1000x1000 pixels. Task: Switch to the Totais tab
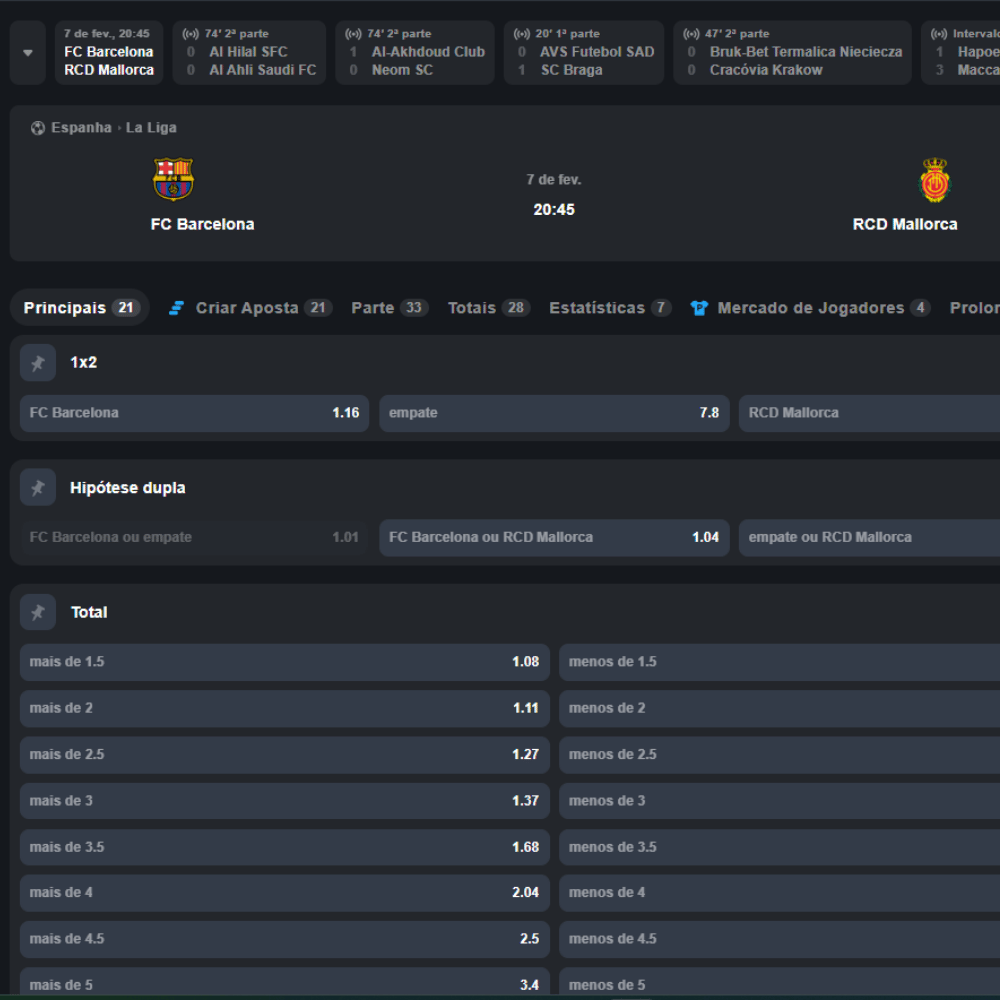click(489, 308)
